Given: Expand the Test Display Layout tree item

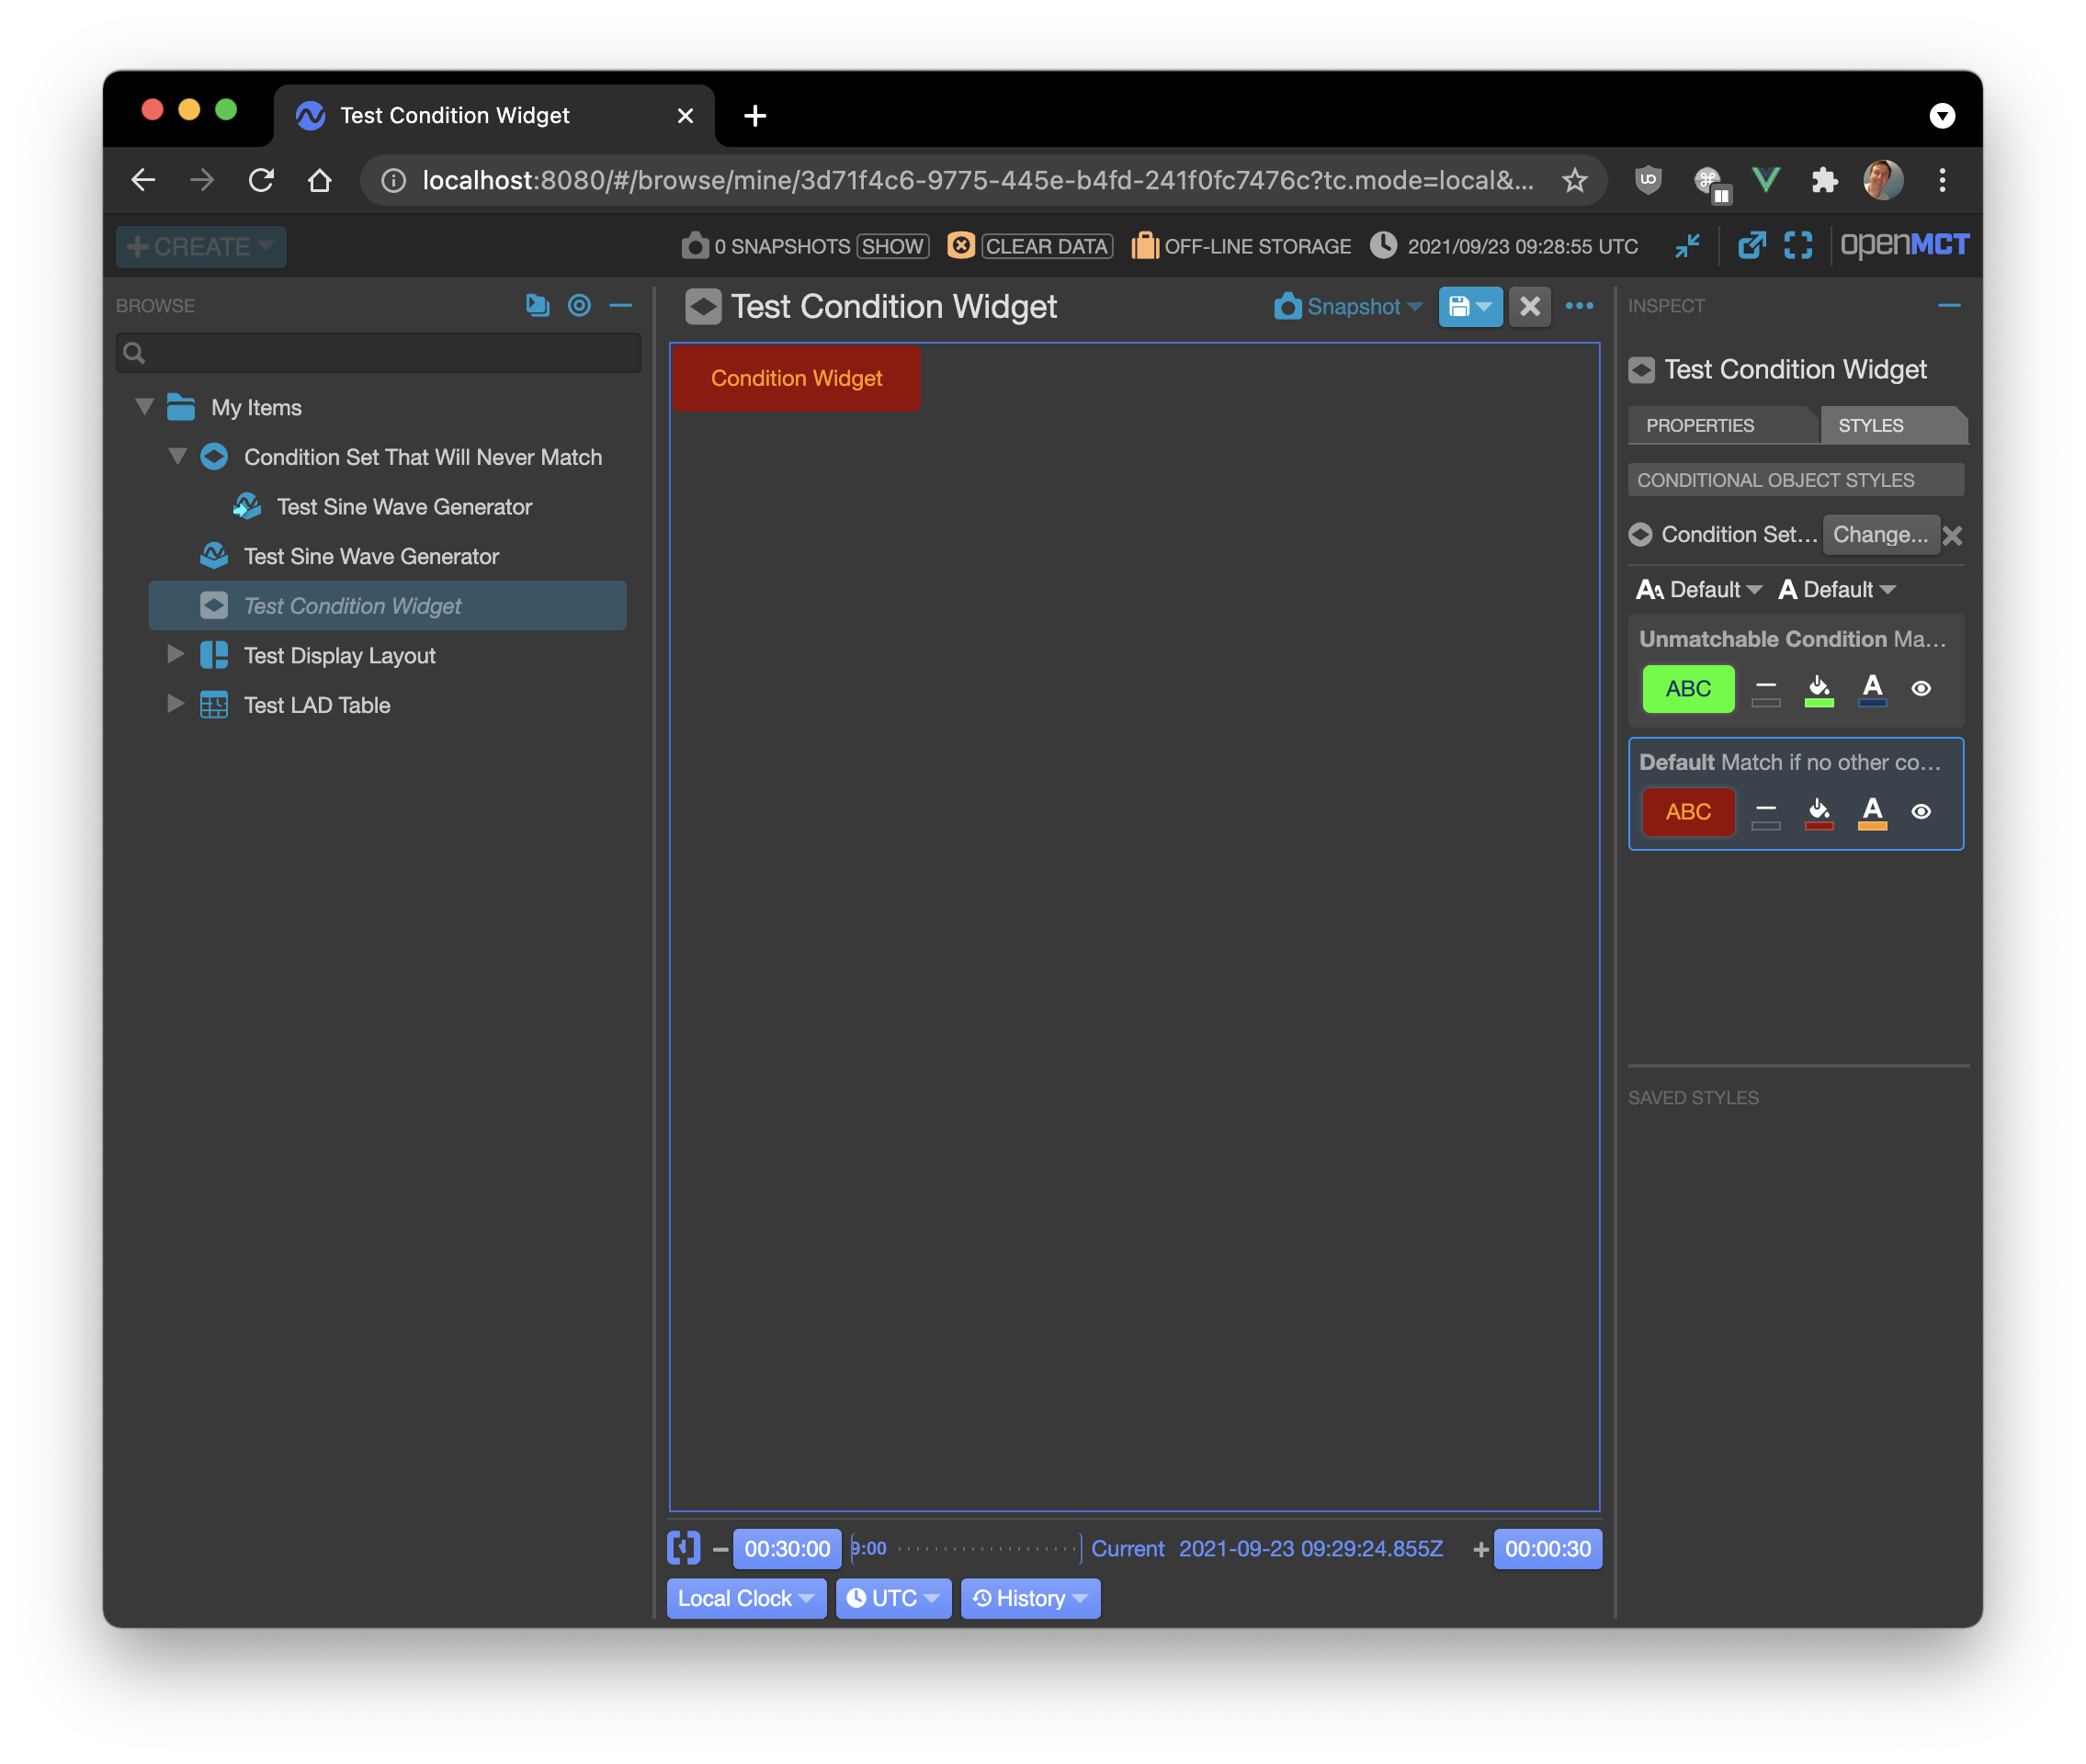Looking at the screenshot, I should [x=176, y=655].
